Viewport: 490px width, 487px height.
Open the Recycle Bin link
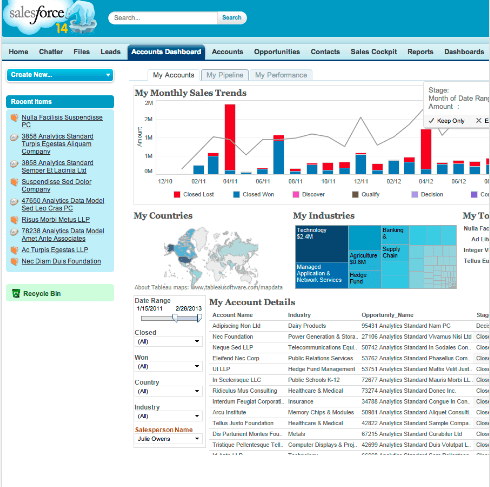(42, 294)
